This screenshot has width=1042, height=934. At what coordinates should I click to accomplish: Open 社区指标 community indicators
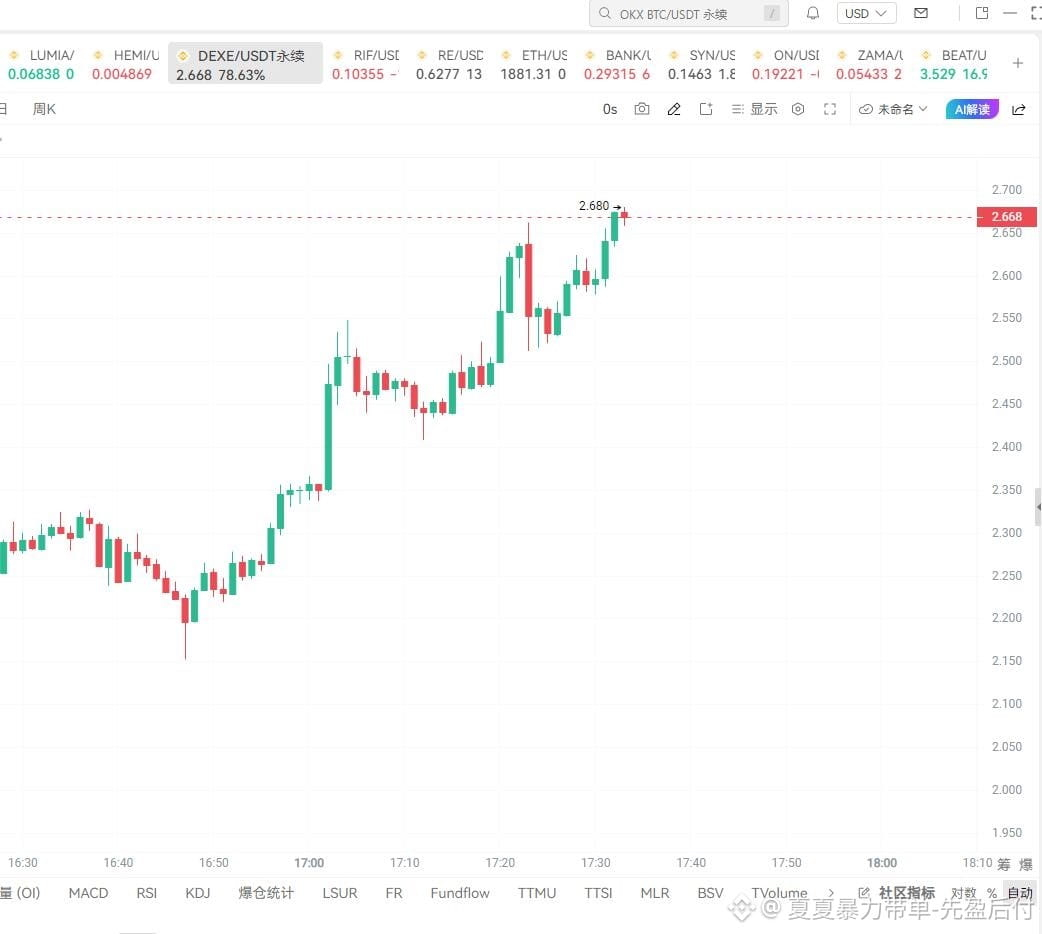click(906, 893)
